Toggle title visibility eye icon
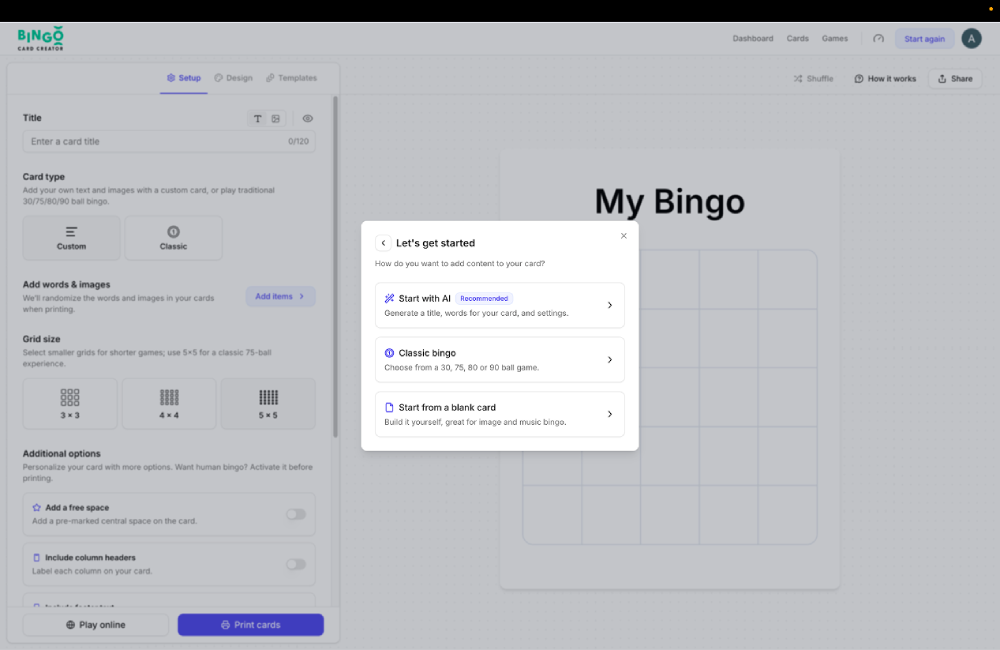This screenshot has height=650, width=1000. pos(308,119)
